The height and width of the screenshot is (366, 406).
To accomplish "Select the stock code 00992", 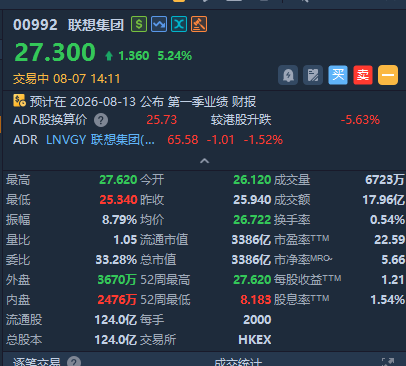I will pyautogui.click(x=35, y=25).
